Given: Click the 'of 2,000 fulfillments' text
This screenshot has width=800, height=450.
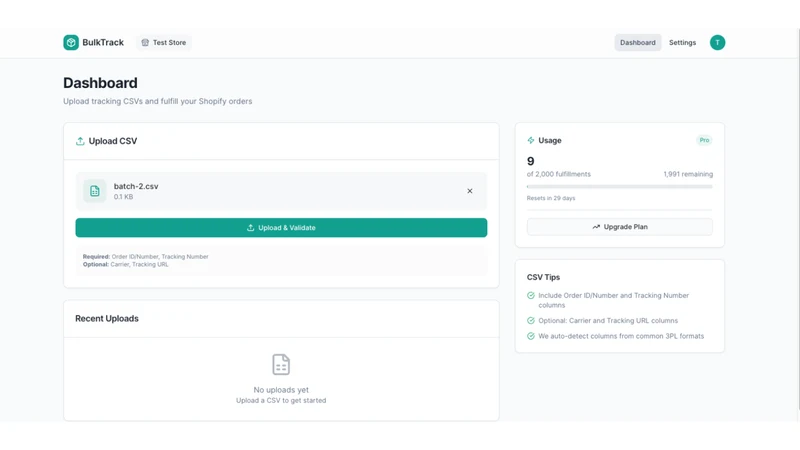Looking at the screenshot, I should point(559,174).
